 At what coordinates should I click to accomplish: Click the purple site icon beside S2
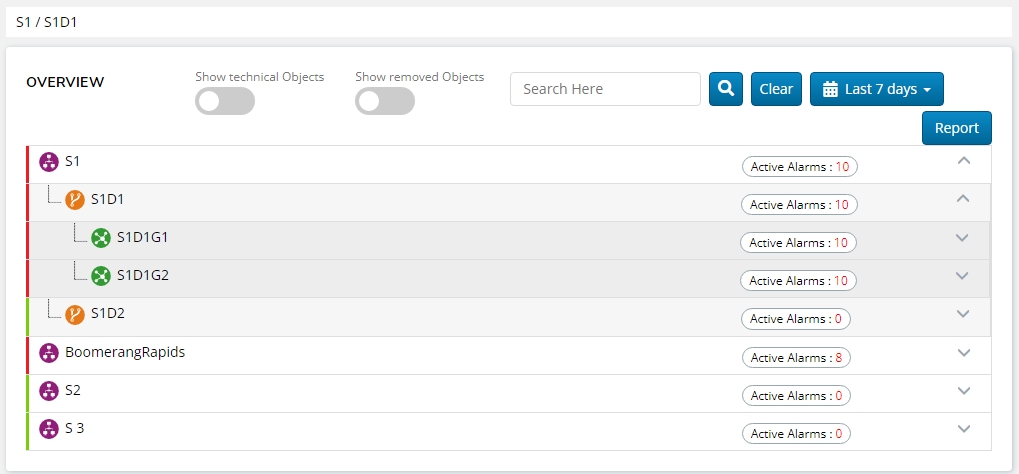[x=49, y=391]
